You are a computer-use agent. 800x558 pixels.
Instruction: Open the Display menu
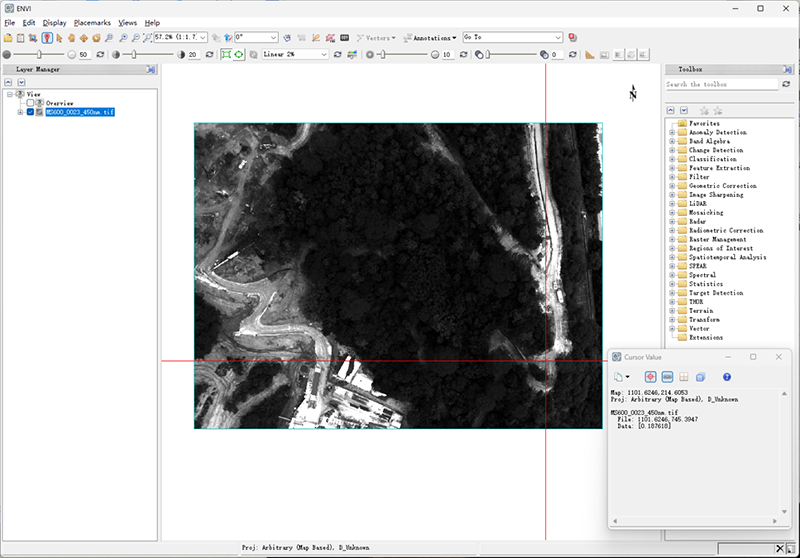(54, 22)
